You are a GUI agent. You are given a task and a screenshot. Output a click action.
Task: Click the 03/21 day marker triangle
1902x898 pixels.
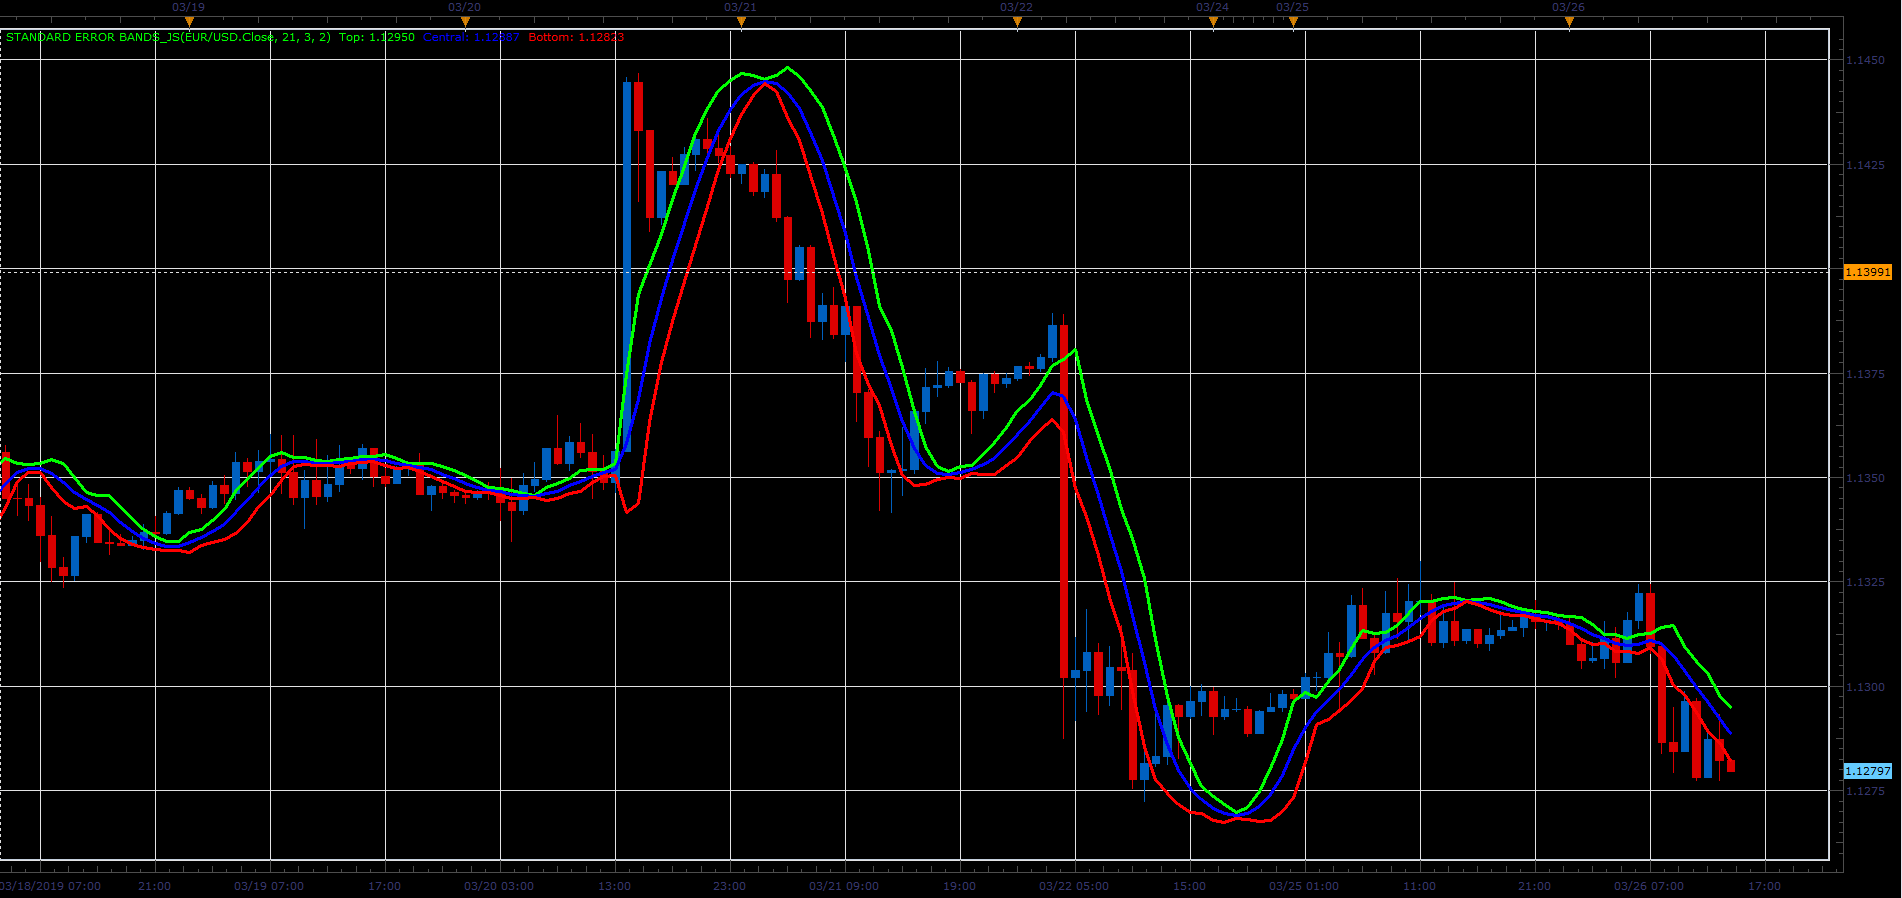(x=741, y=22)
